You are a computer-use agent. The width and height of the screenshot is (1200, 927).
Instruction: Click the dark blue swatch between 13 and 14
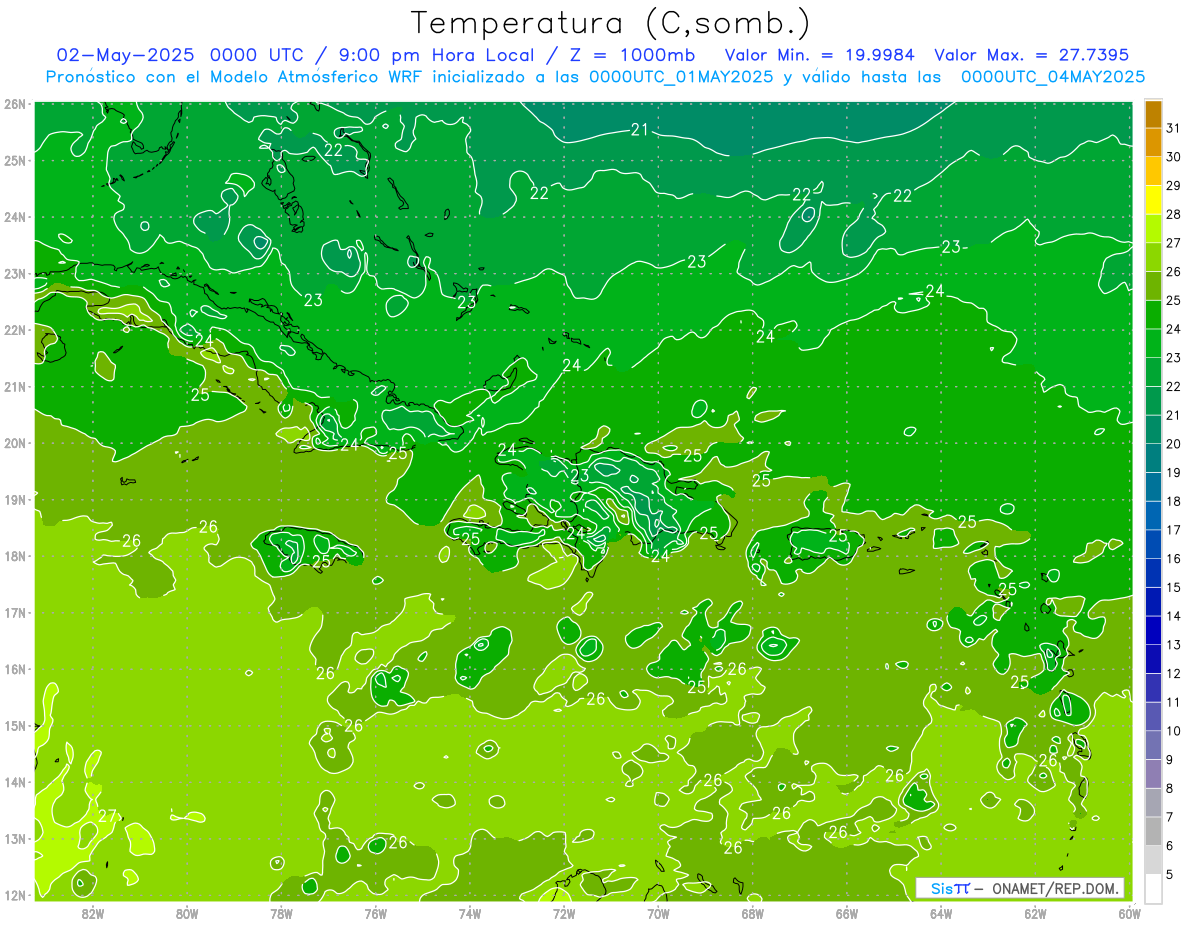coord(1153,631)
